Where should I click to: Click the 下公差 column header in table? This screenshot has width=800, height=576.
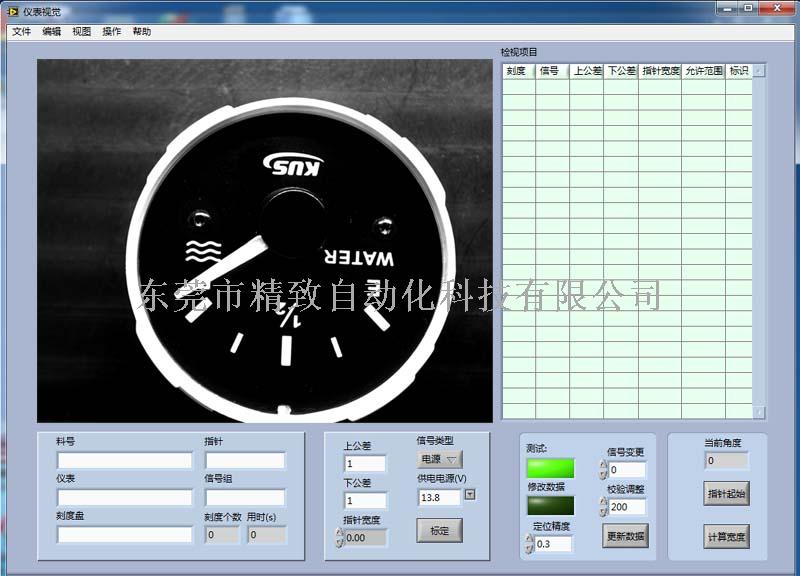(x=621, y=71)
